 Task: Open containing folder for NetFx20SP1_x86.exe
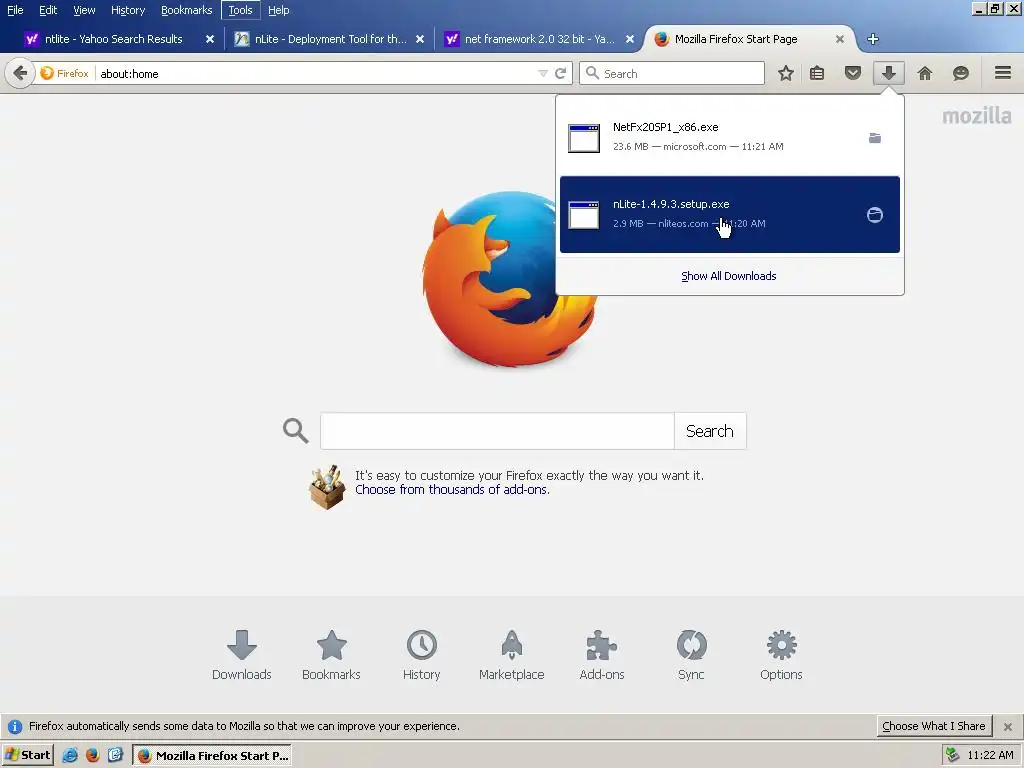coord(875,138)
